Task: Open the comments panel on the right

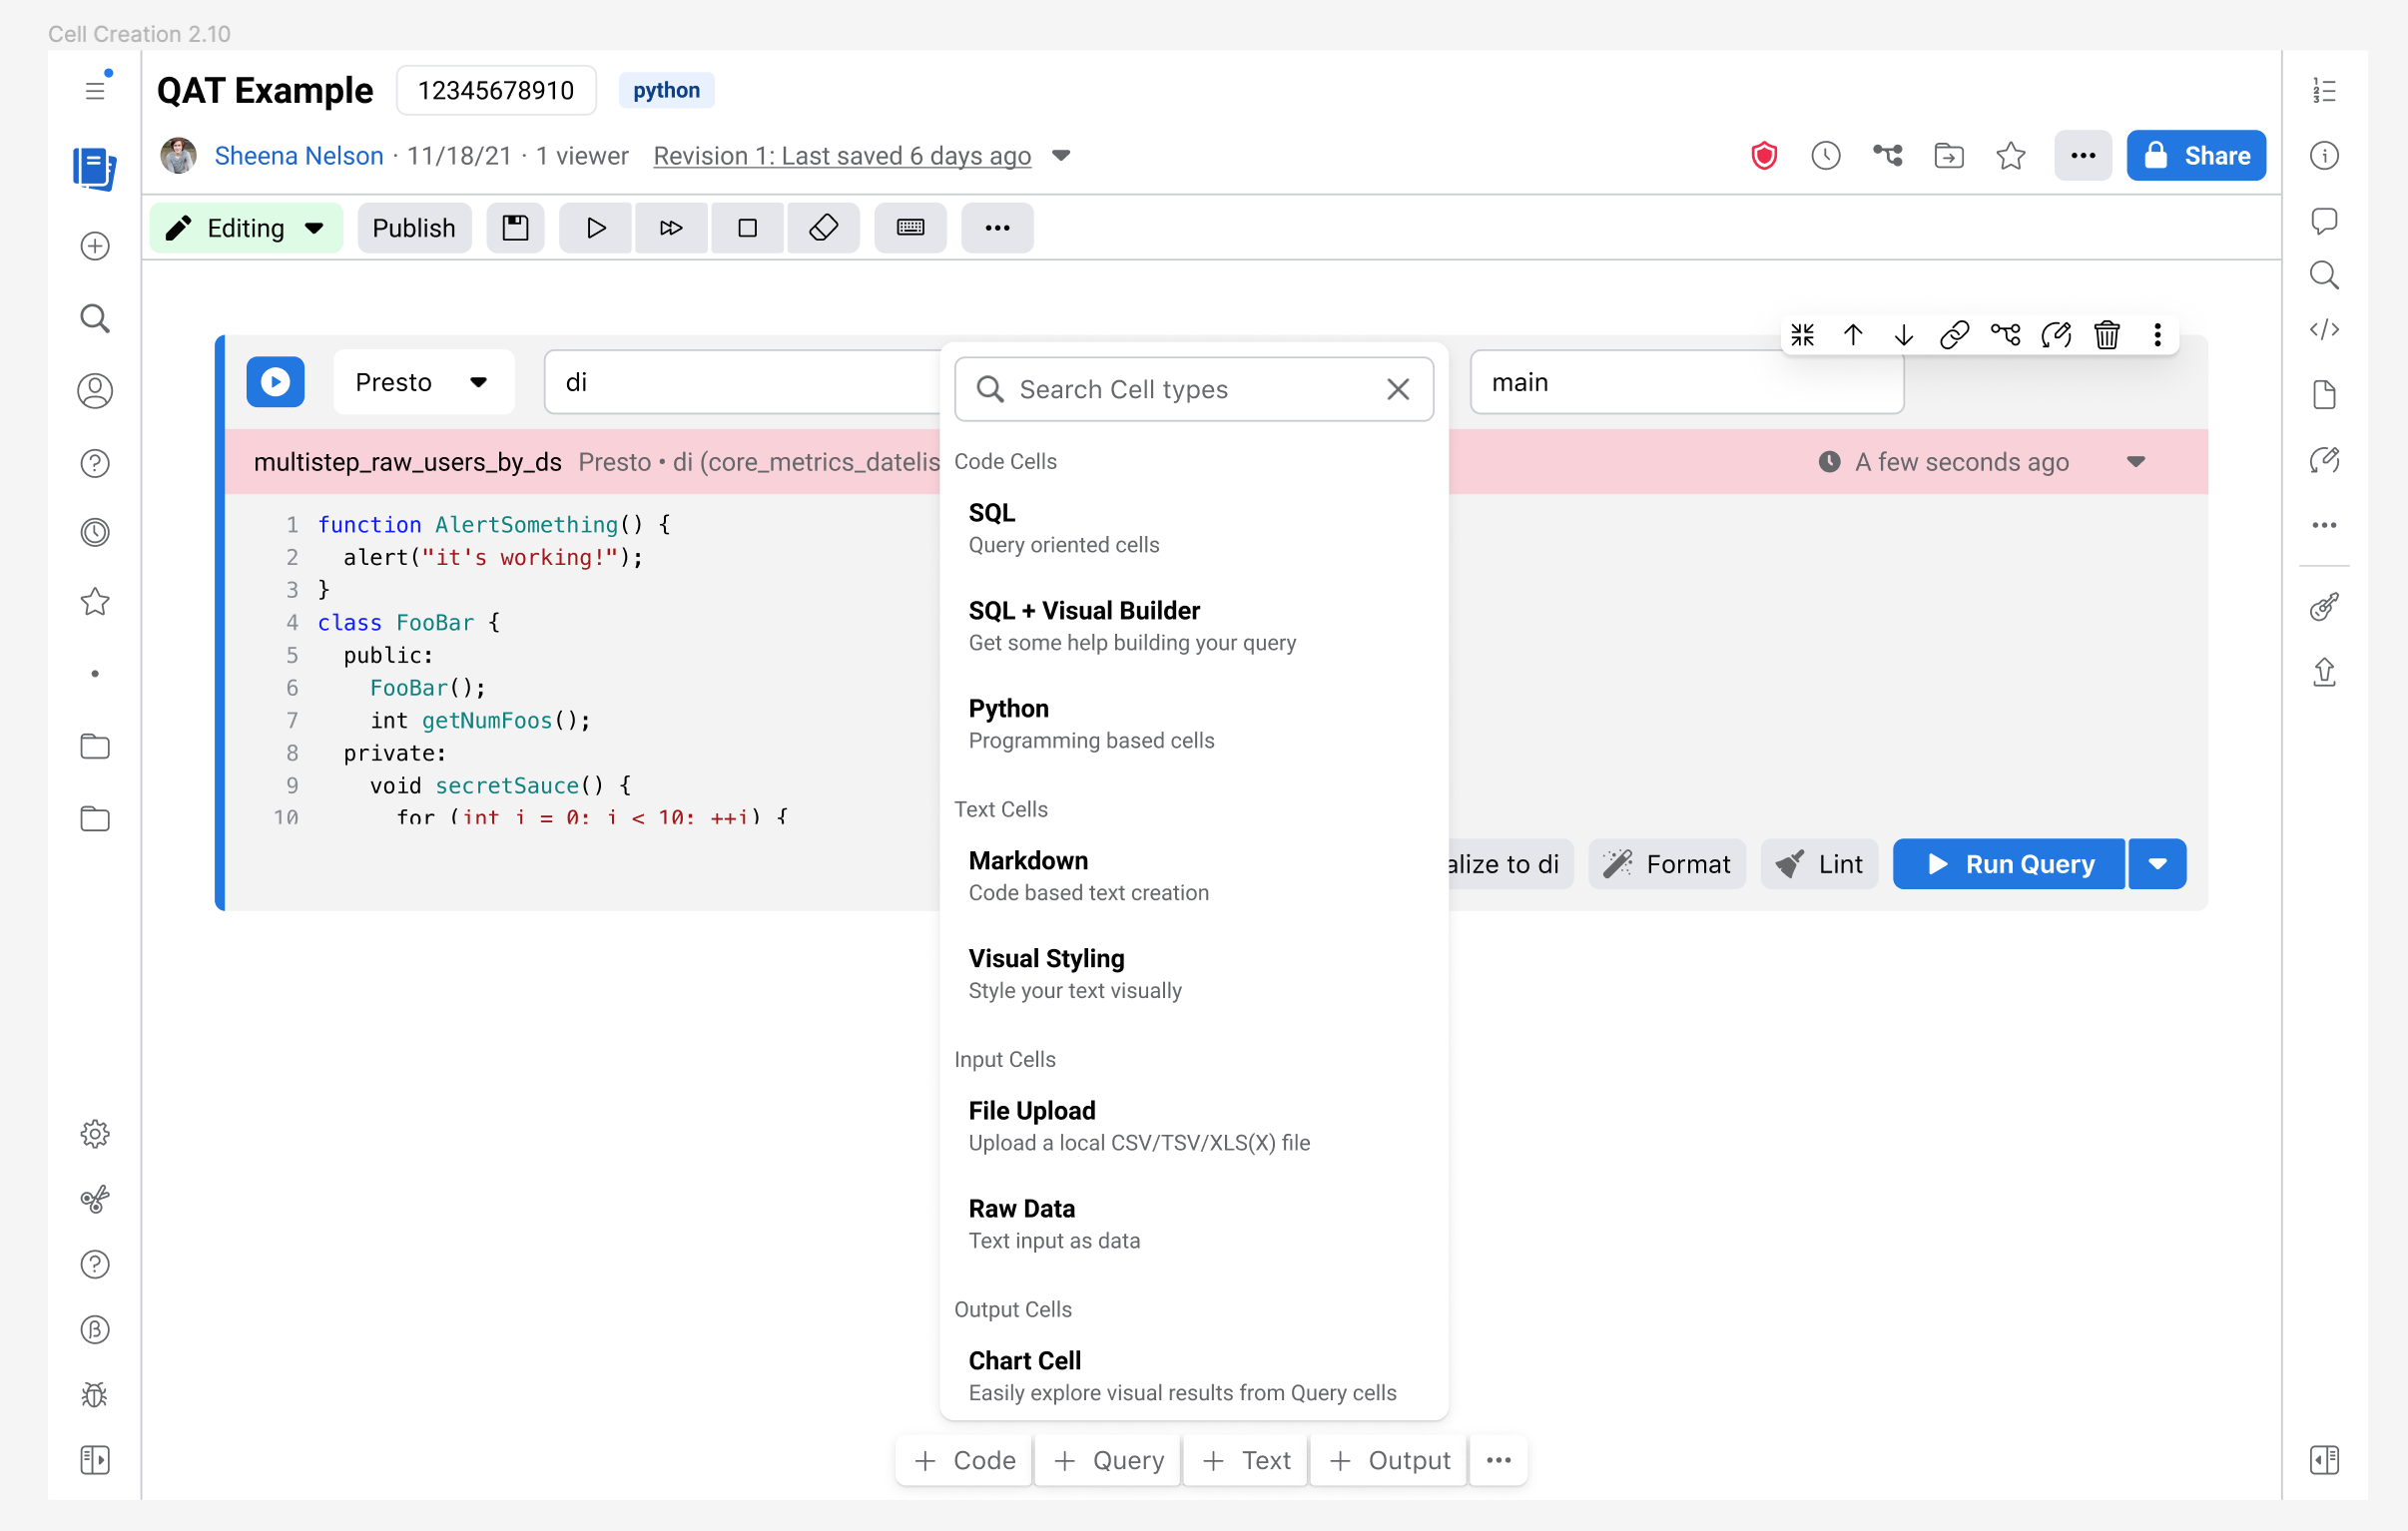Action: 2325,221
